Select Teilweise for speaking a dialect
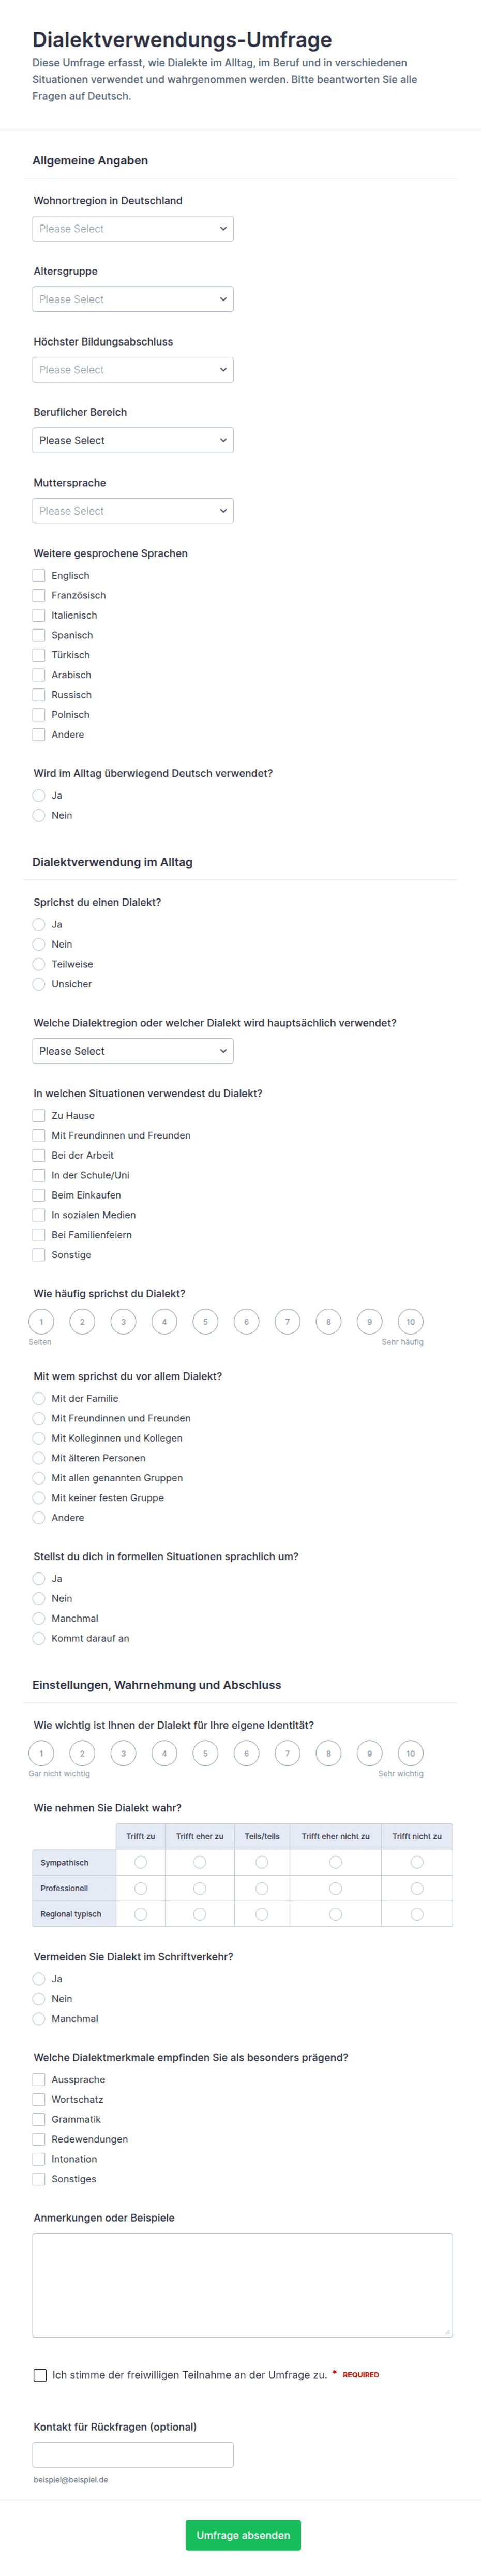Screen dimensions: 481x2576 [39, 964]
